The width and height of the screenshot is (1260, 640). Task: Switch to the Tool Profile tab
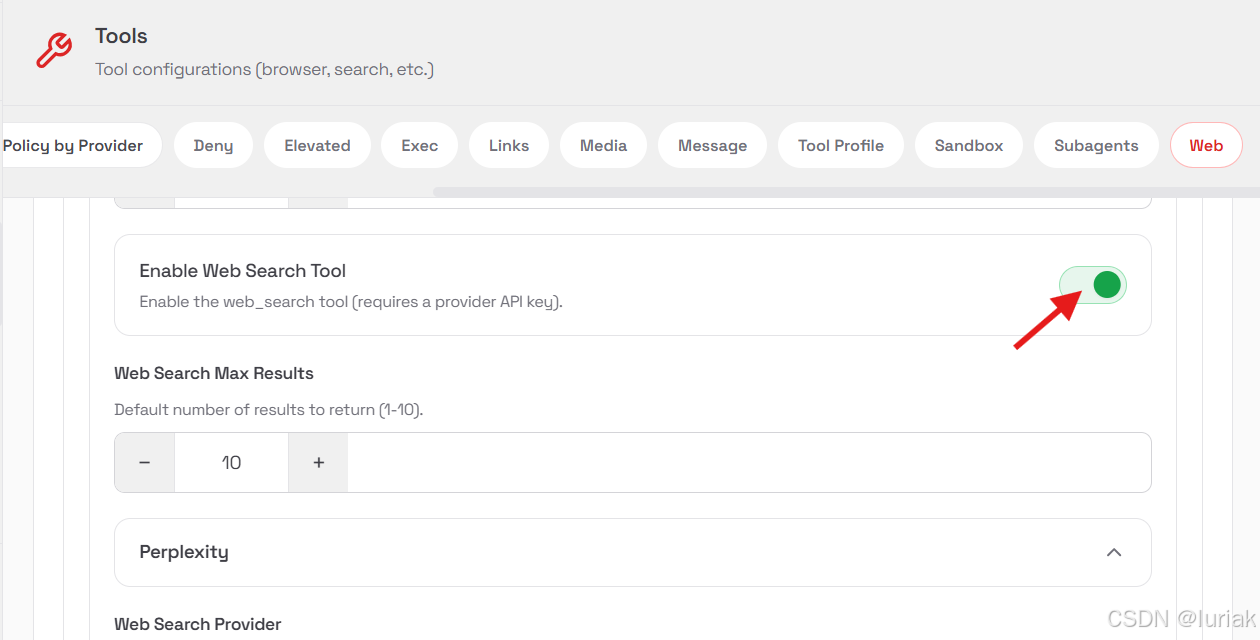841,146
